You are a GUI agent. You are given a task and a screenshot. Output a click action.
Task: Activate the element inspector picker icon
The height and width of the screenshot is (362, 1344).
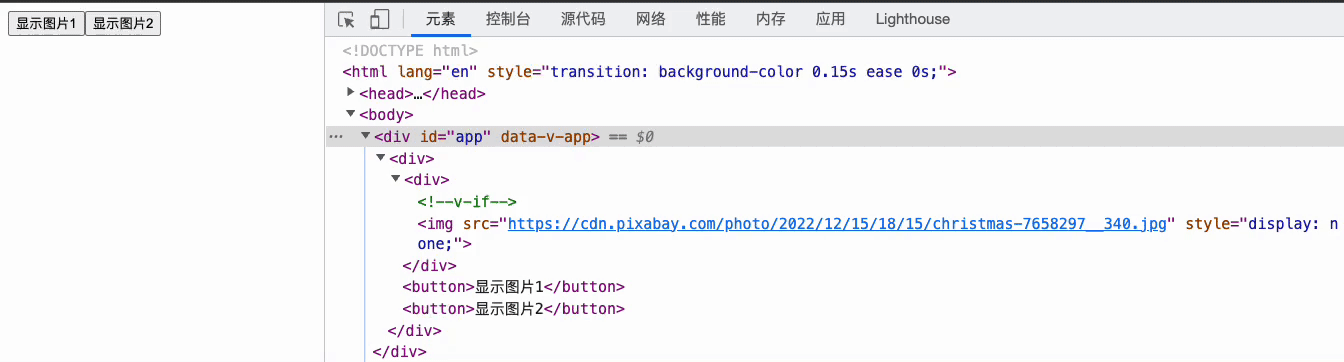(347, 19)
